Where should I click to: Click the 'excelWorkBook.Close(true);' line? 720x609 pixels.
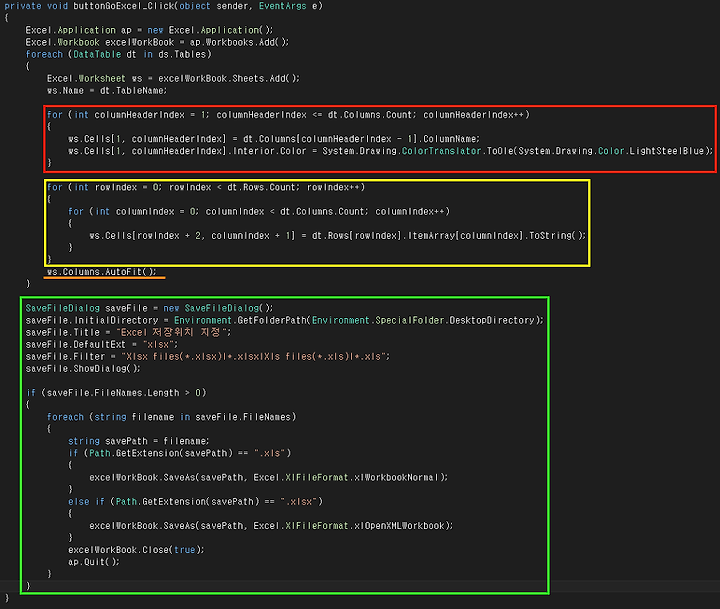[x=136, y=550]
